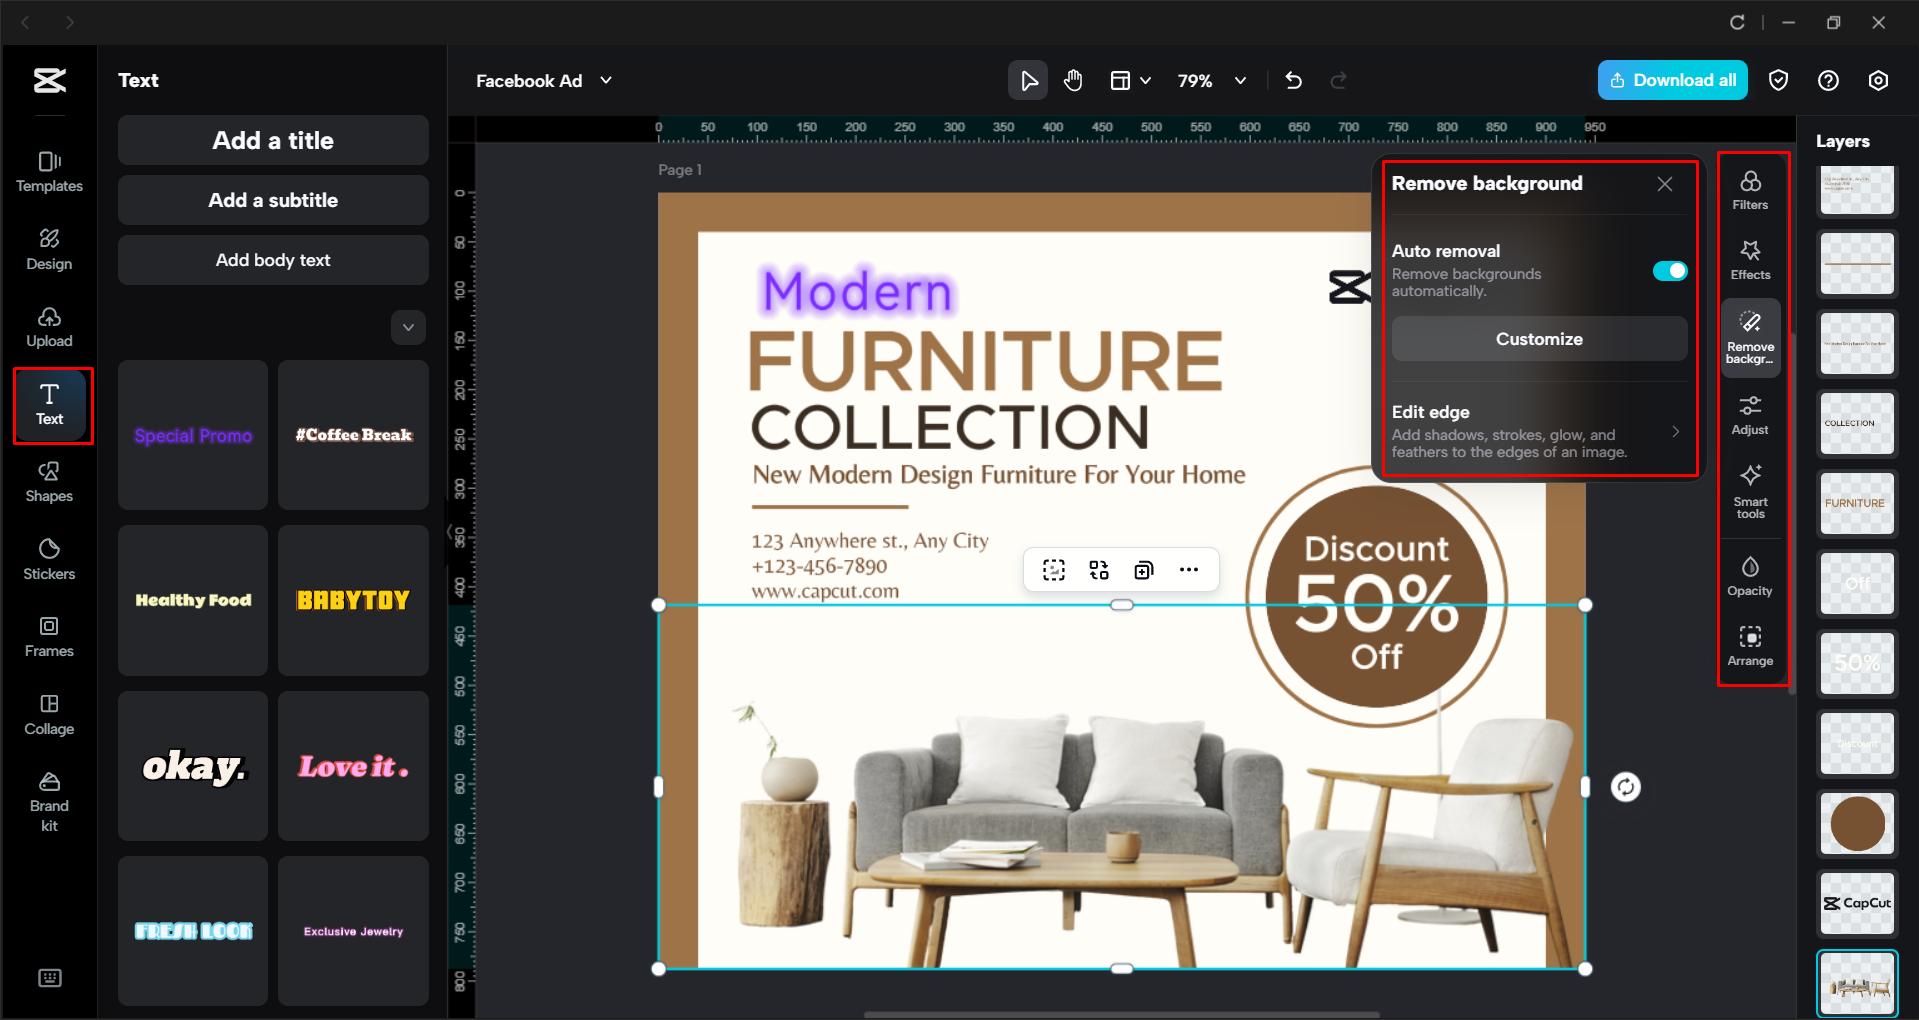Select the Adjust tool icon
1919x1020 pixels.
click(x=1750, y=413)
